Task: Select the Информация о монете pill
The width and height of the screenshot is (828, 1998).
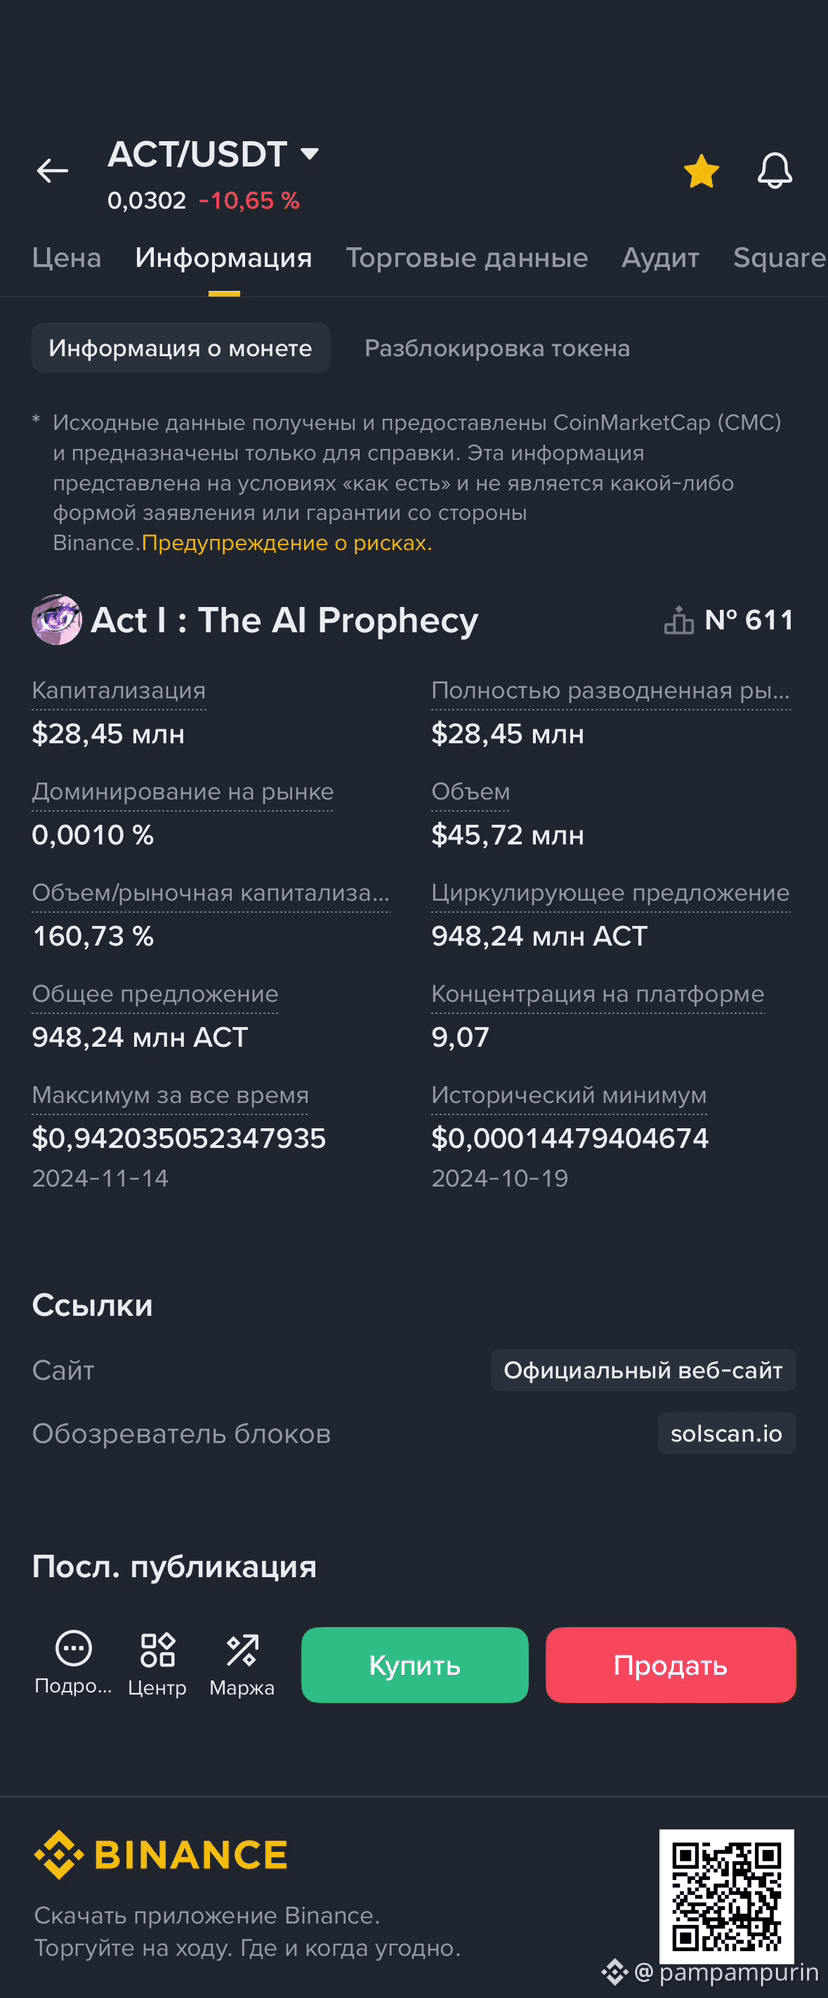Action: (181, 348)
